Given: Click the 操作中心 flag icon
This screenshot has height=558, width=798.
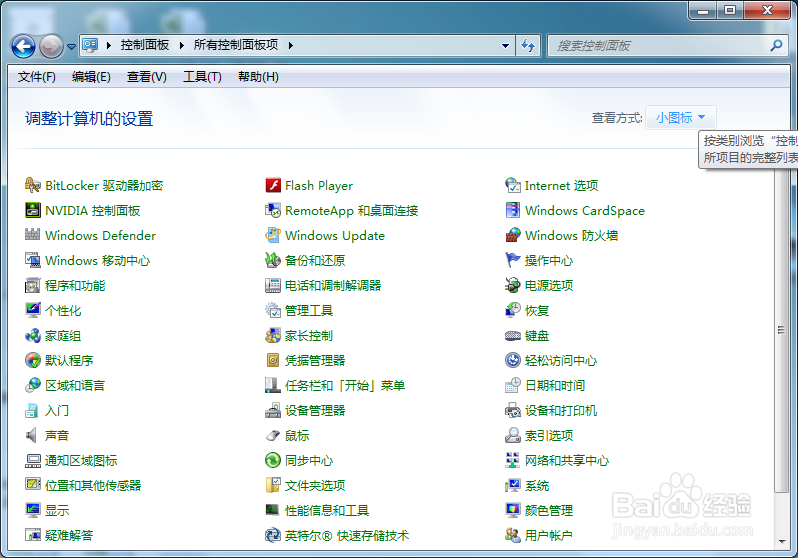Looking at the screenshot, I should pos(512,260).
